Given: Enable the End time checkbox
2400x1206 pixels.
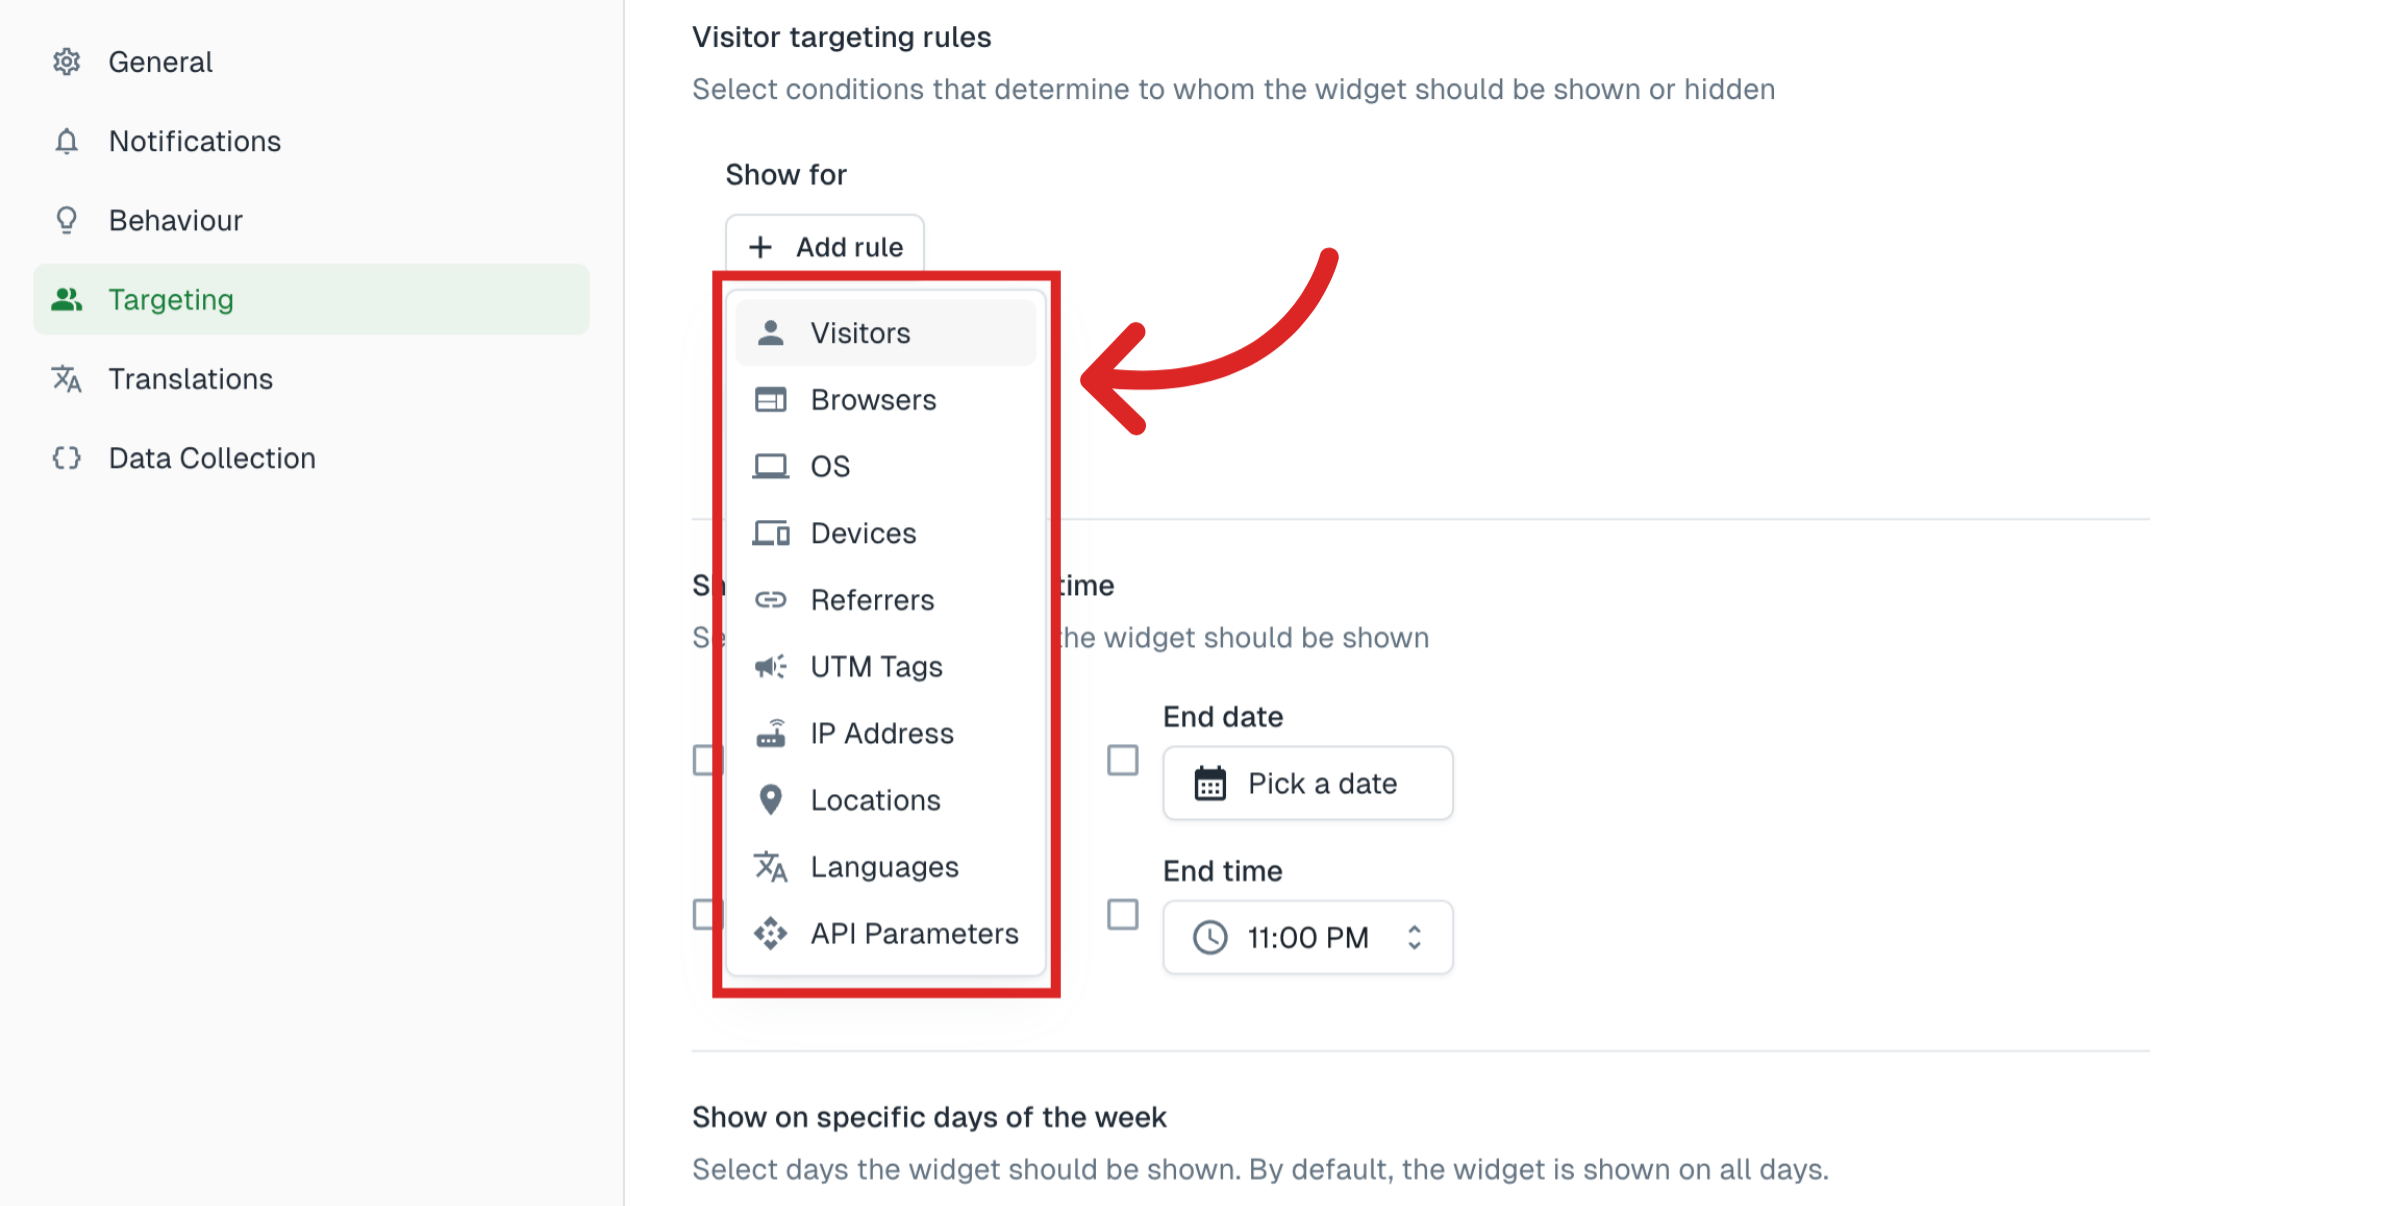Looking at the screenshot, I should [1122, 913].
